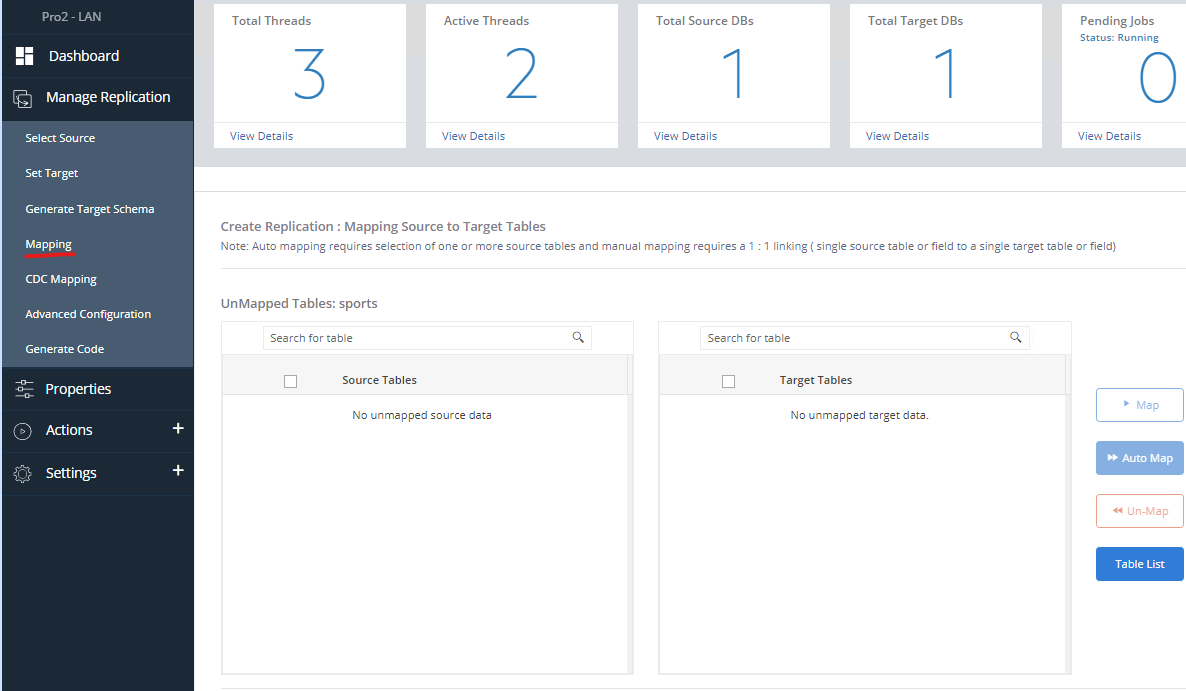The image size is (1186, 691).
Task: Go to Set Target step
Action: [x=51, y=173]
